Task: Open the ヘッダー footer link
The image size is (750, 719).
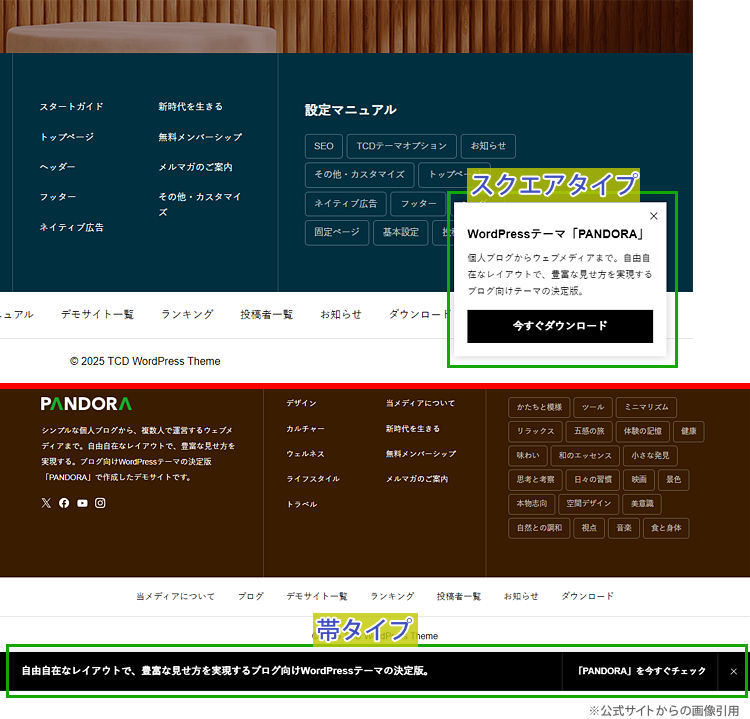Action: pyautogui.click(x=57, y=166)
